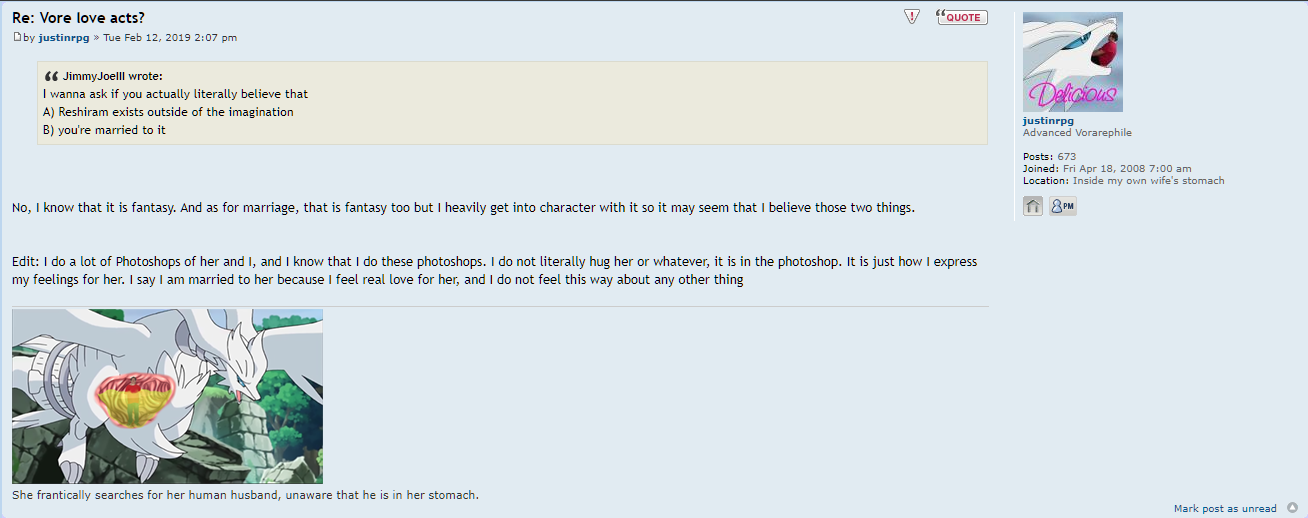Select the signature caption below the image
This screenshot has width=1308, height=518.
(x=245, y=495)
